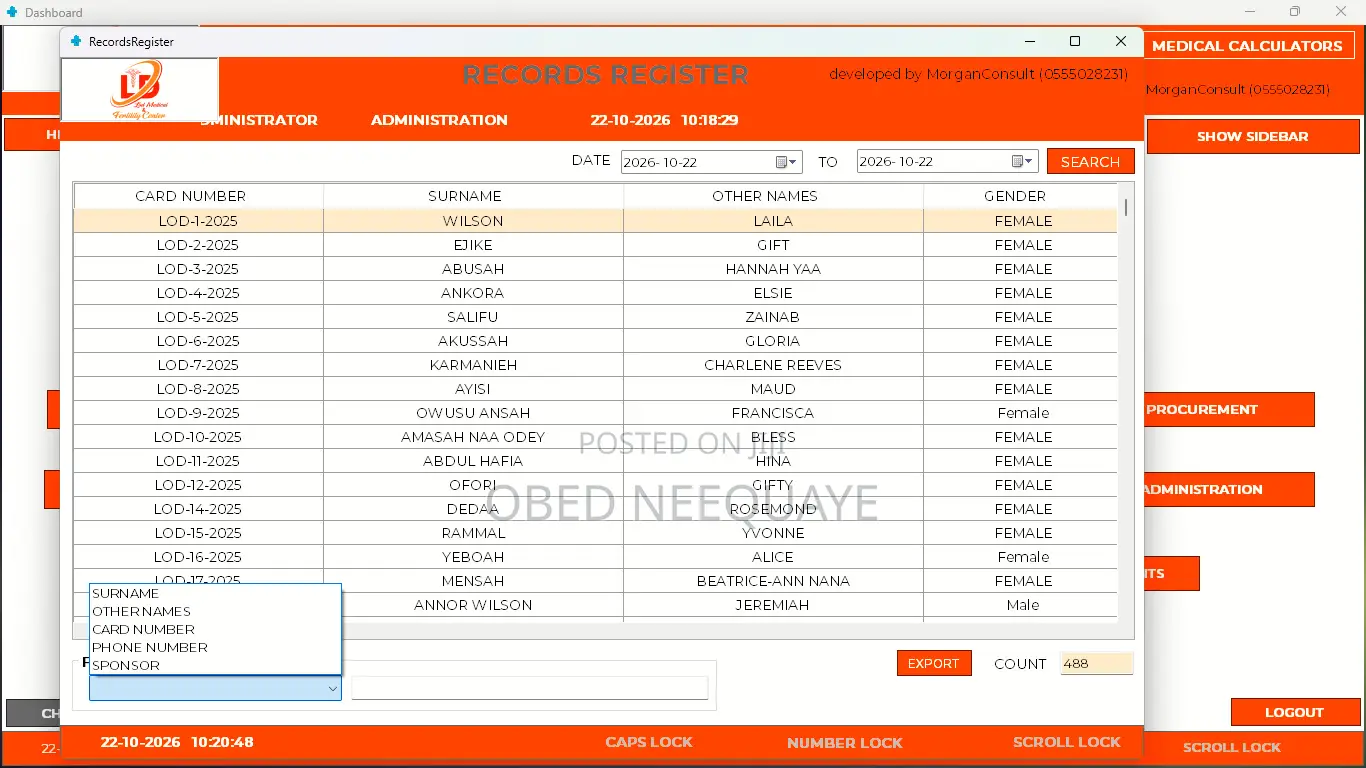1366x768 pixels.
Task: Click the EXPORT button
Action: (934, 663)
